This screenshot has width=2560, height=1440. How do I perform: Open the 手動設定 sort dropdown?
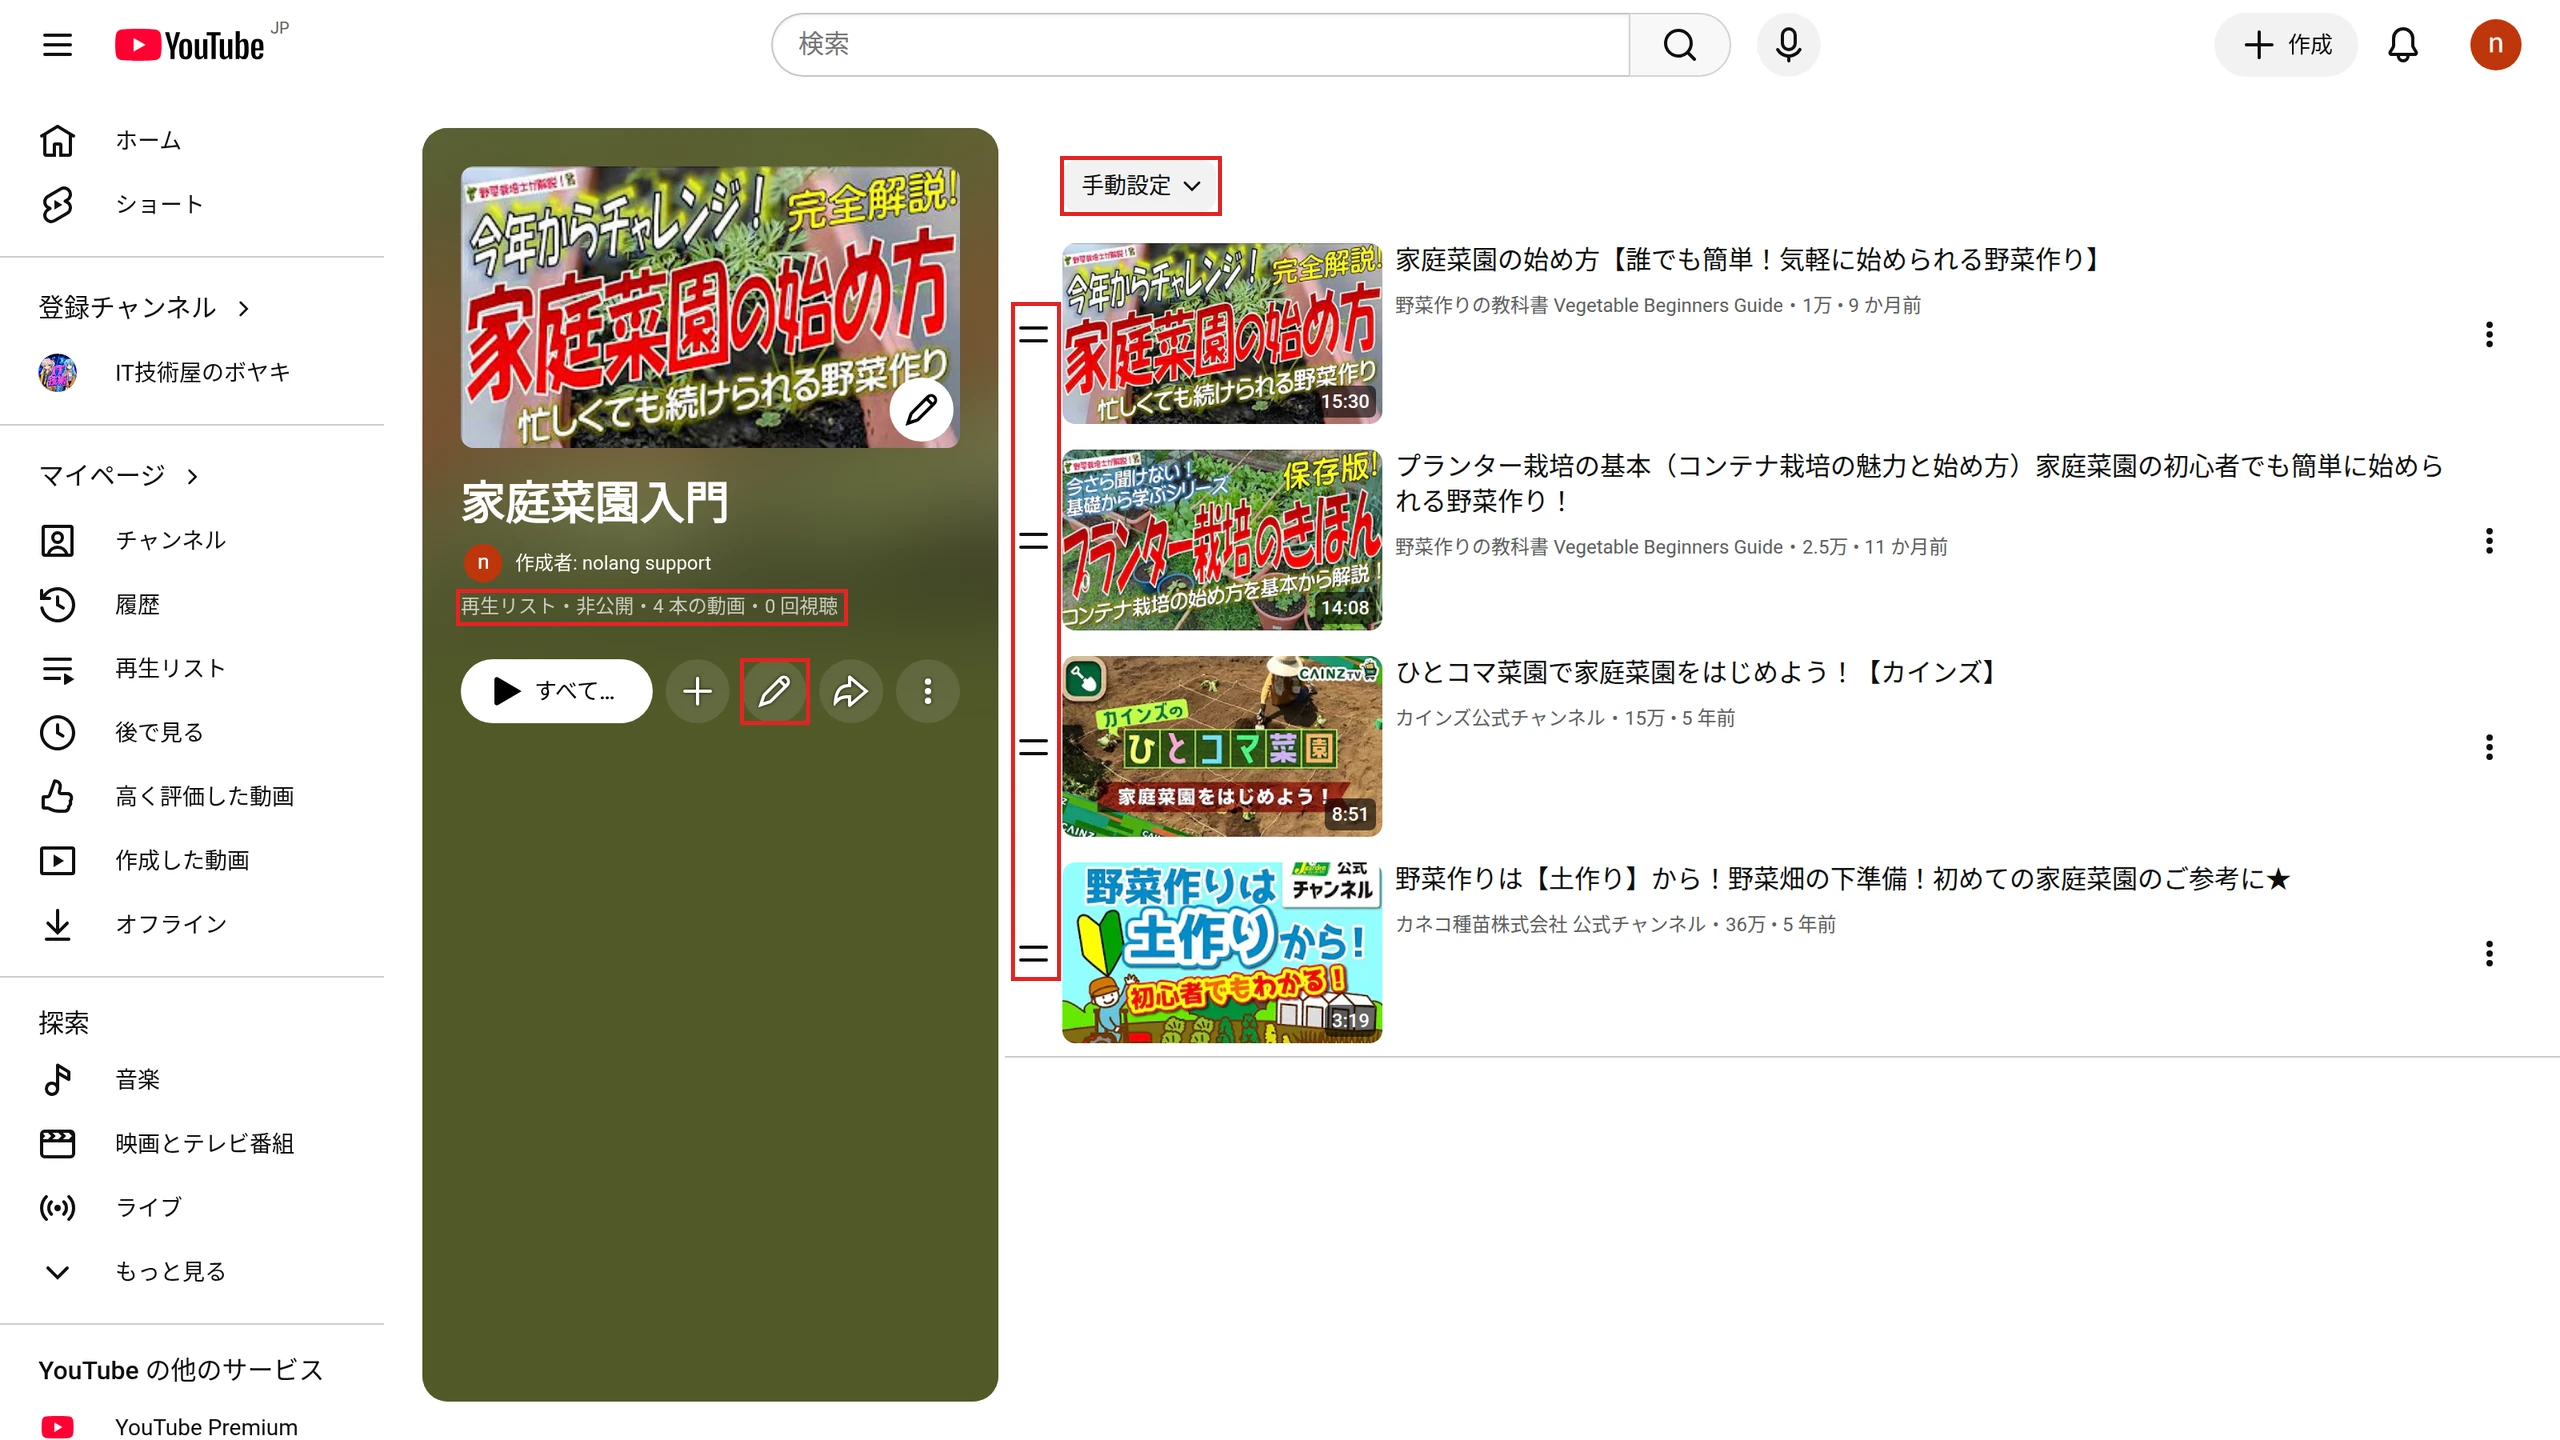1141,186
